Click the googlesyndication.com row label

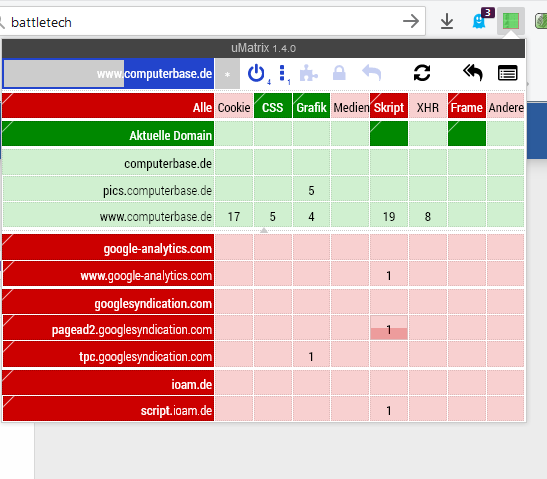(108, 302)
